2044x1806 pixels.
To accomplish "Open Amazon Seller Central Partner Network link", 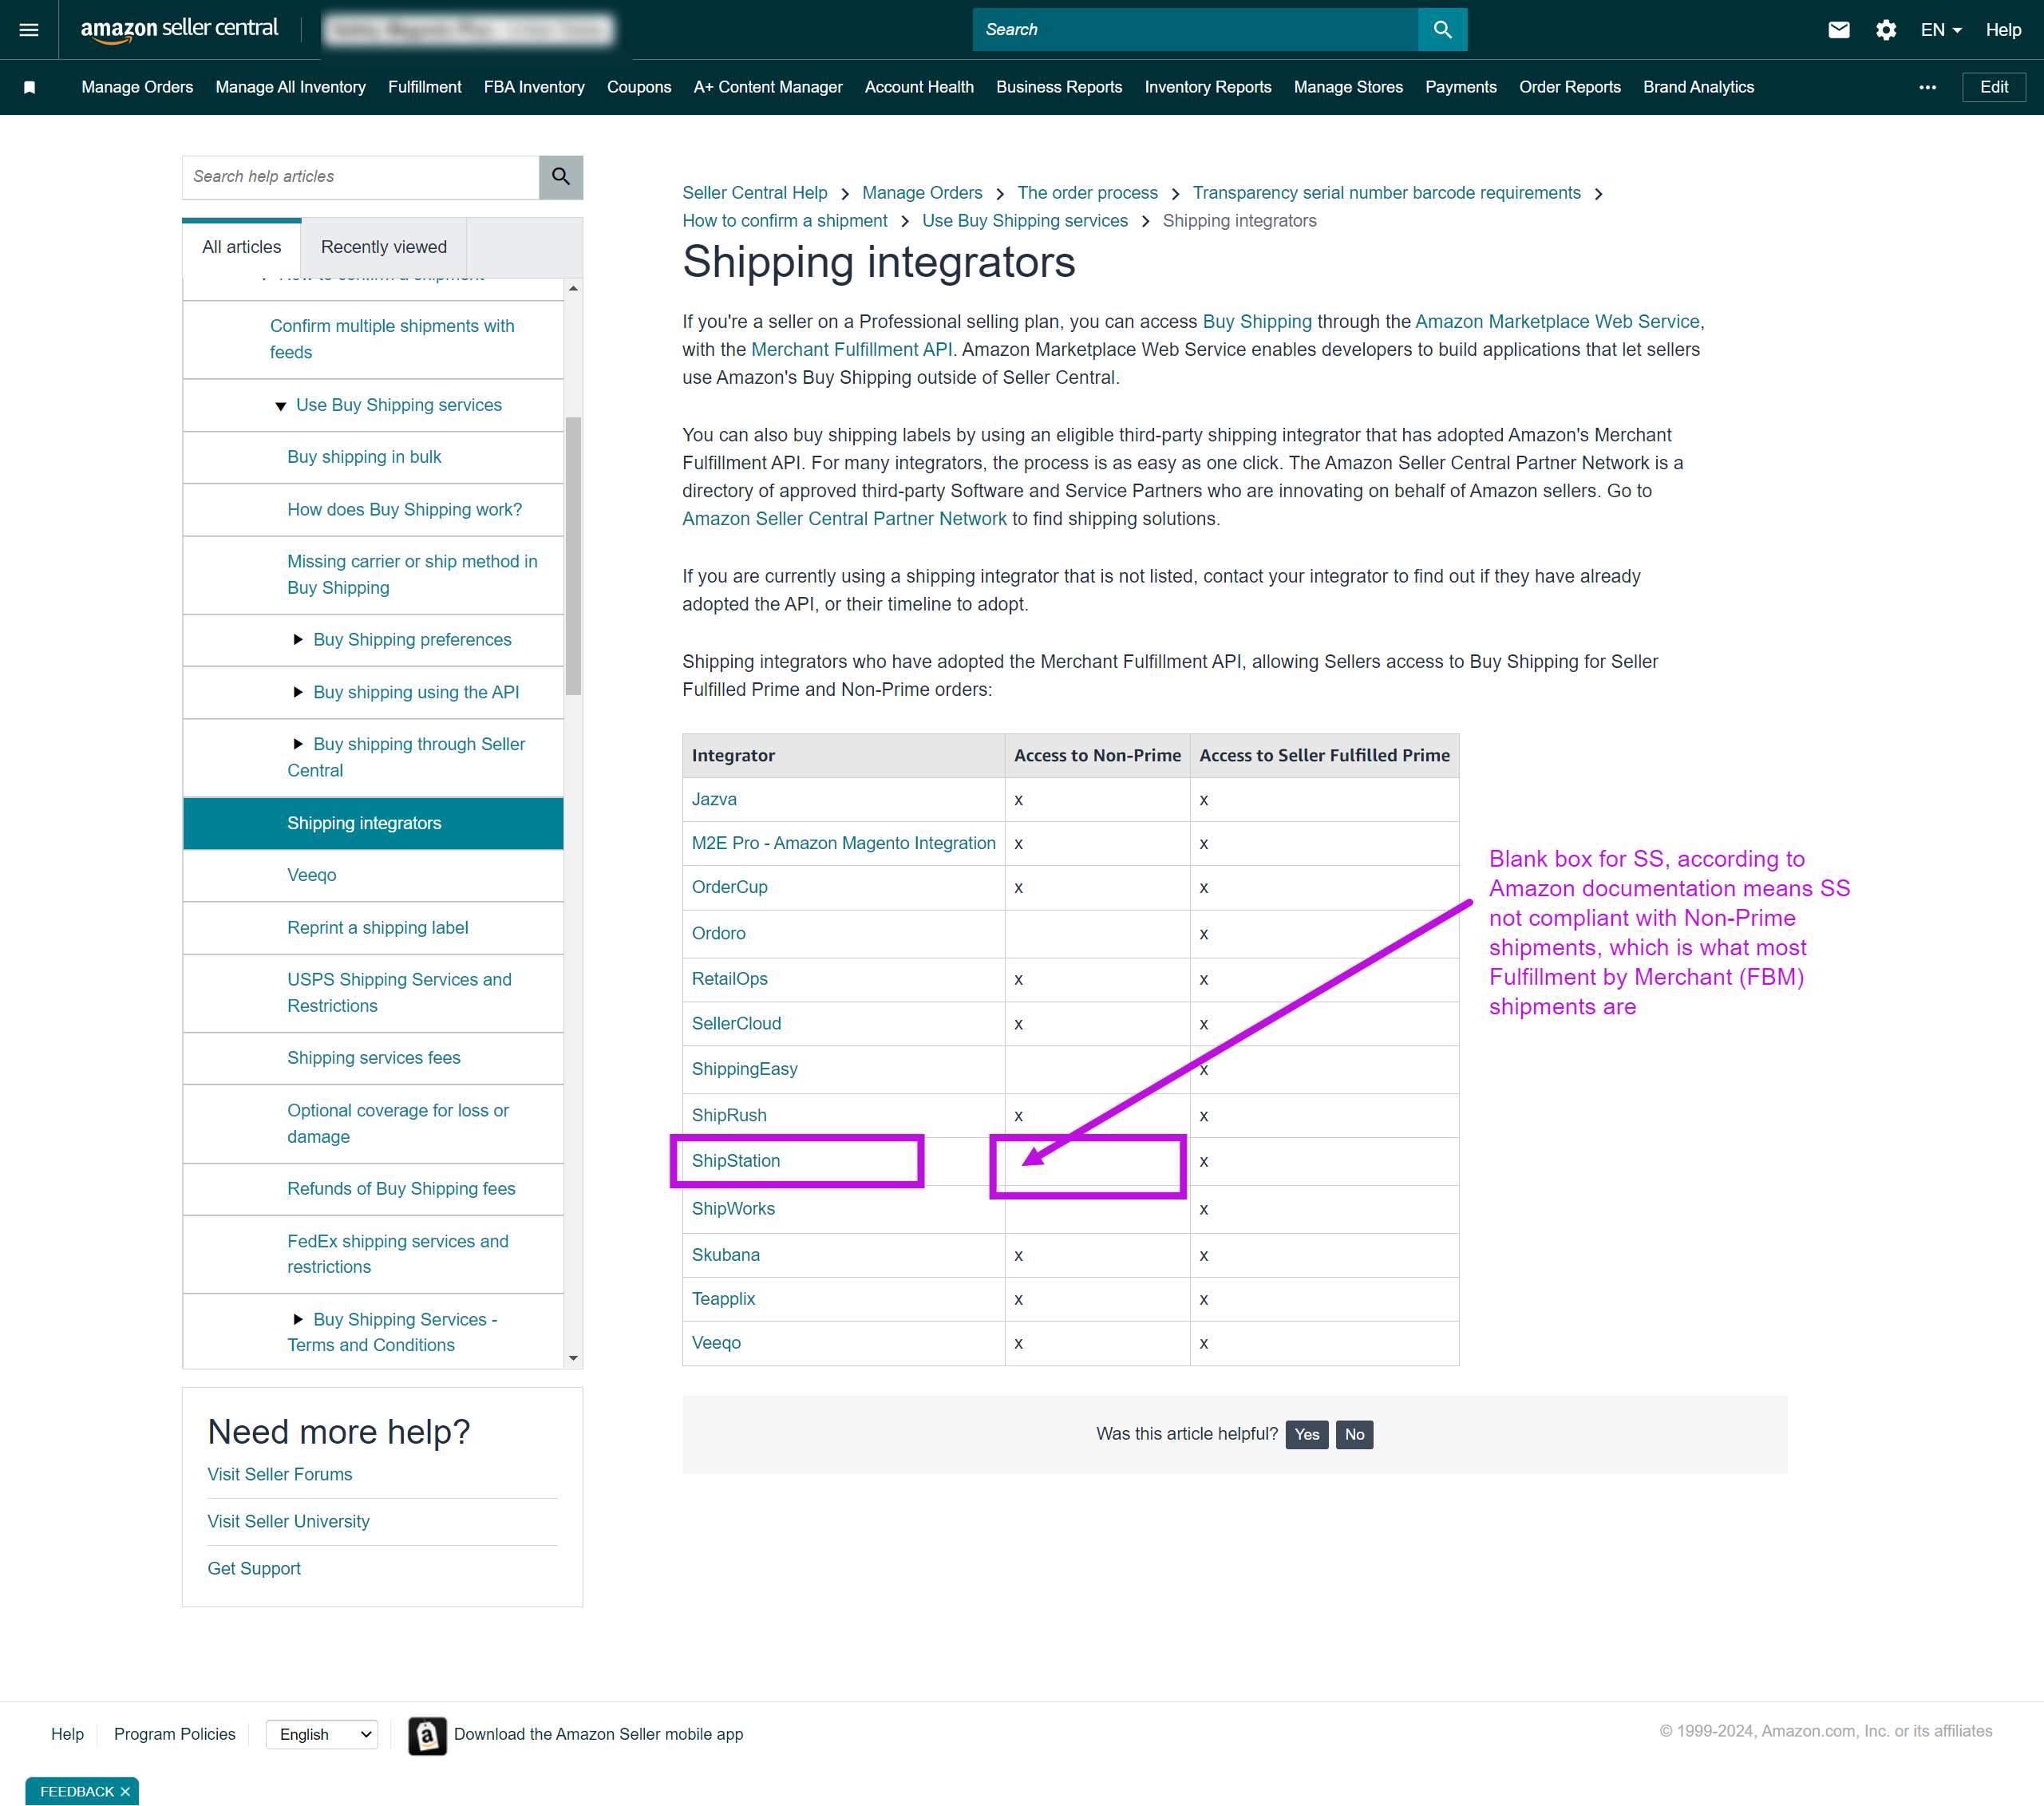I will coord(844,519).
